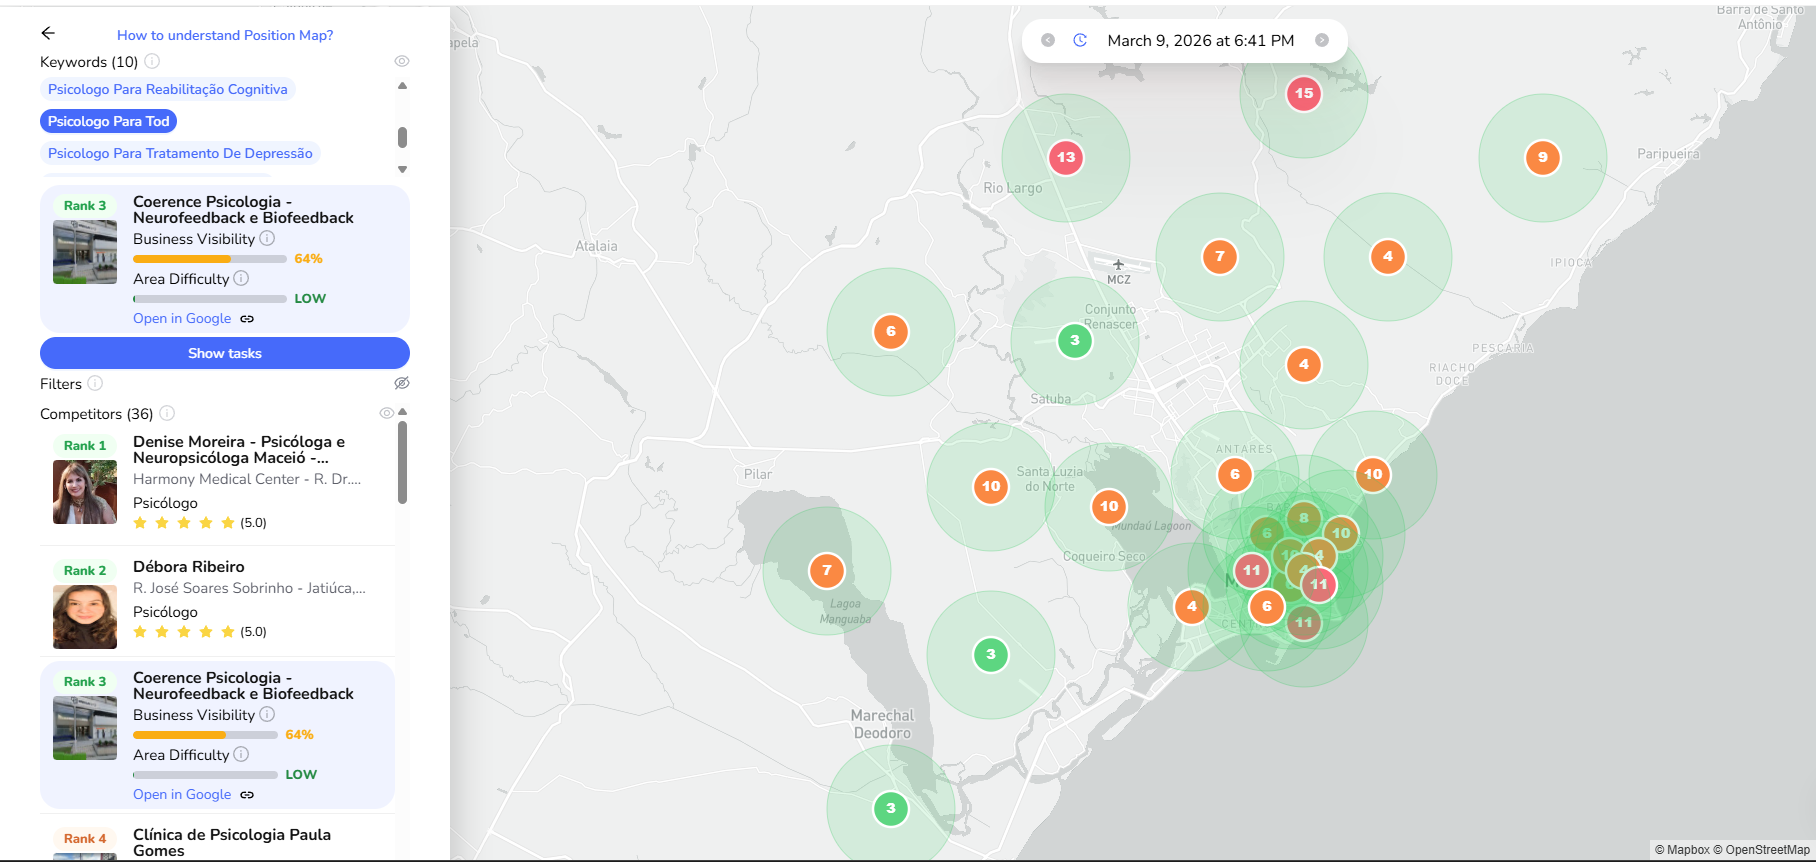Select keyword Psicologo Para Tratamento De Depressão
This screenshot has width=1816, height=862.
[180, 153]
